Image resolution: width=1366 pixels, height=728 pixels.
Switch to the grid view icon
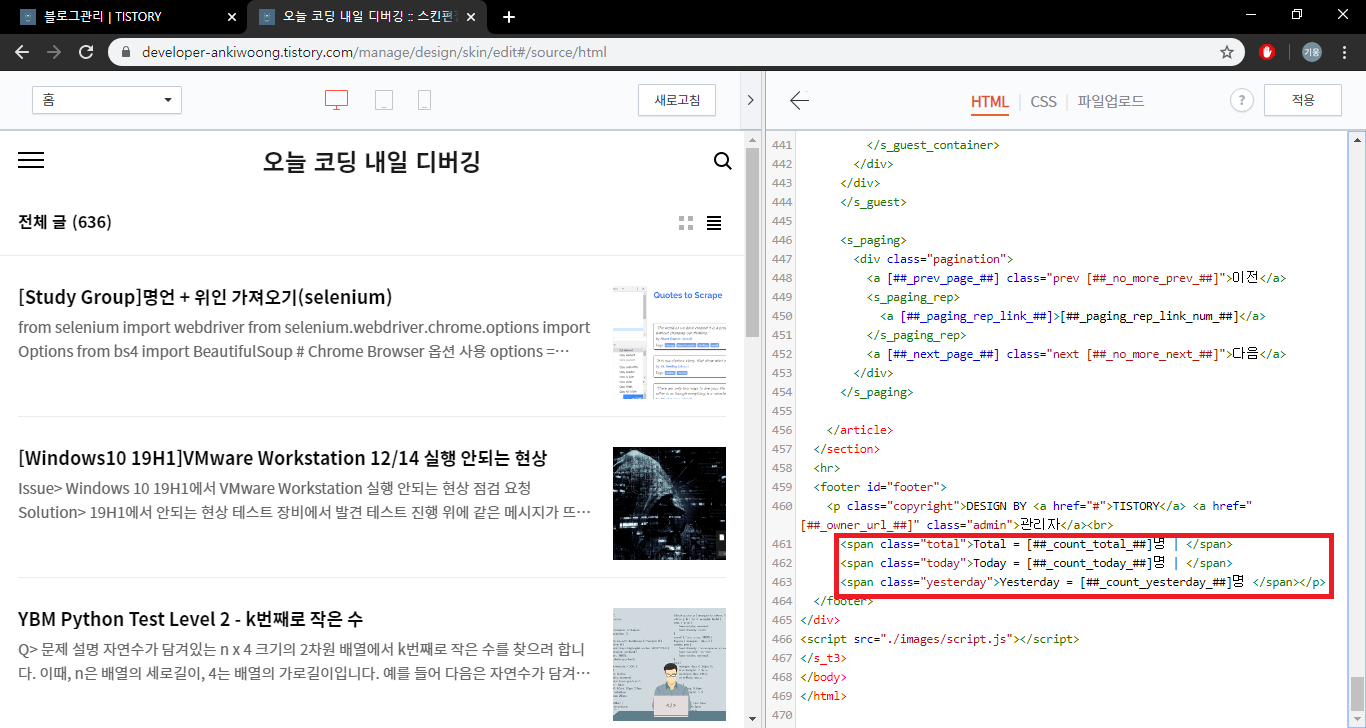tap(686, 223)
